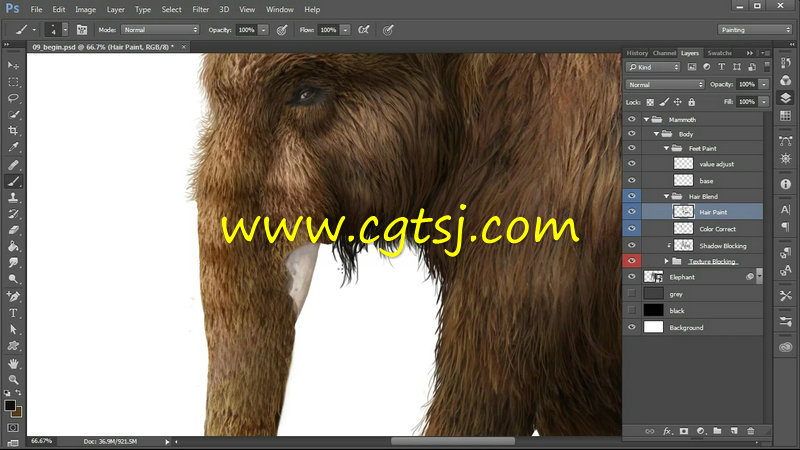800x450 pixels.
Task: Open the Image menu
Action: pos(85,9)
